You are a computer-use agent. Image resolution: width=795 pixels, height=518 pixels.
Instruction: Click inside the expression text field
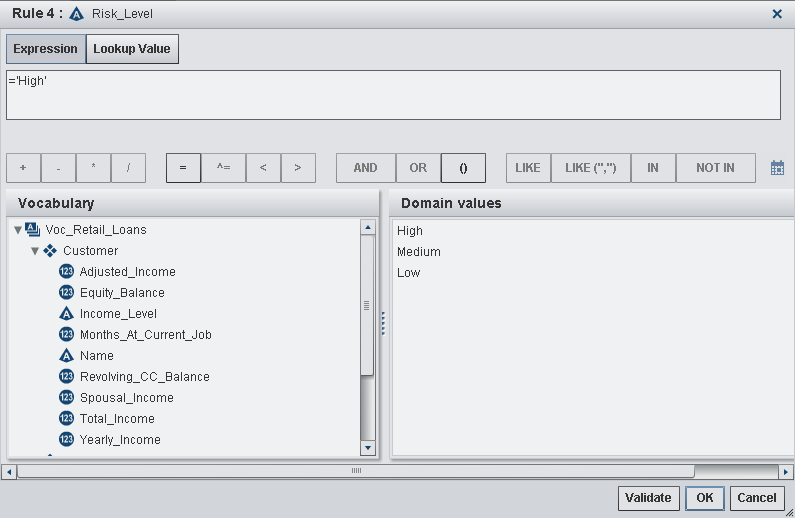[392, 96]
